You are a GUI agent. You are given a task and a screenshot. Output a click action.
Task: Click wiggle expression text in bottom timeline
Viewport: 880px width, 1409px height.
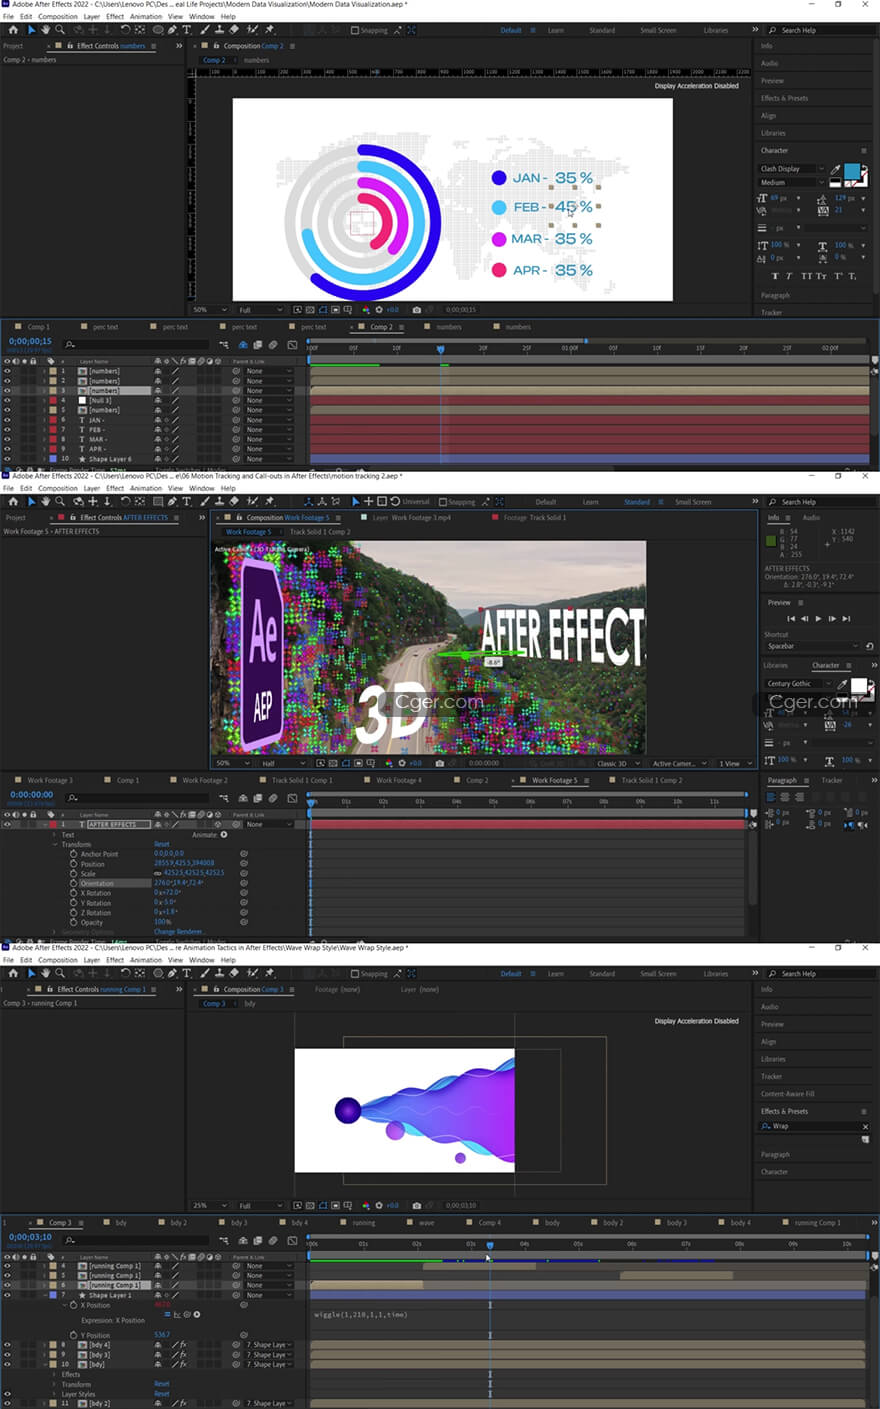[360, 1315]
